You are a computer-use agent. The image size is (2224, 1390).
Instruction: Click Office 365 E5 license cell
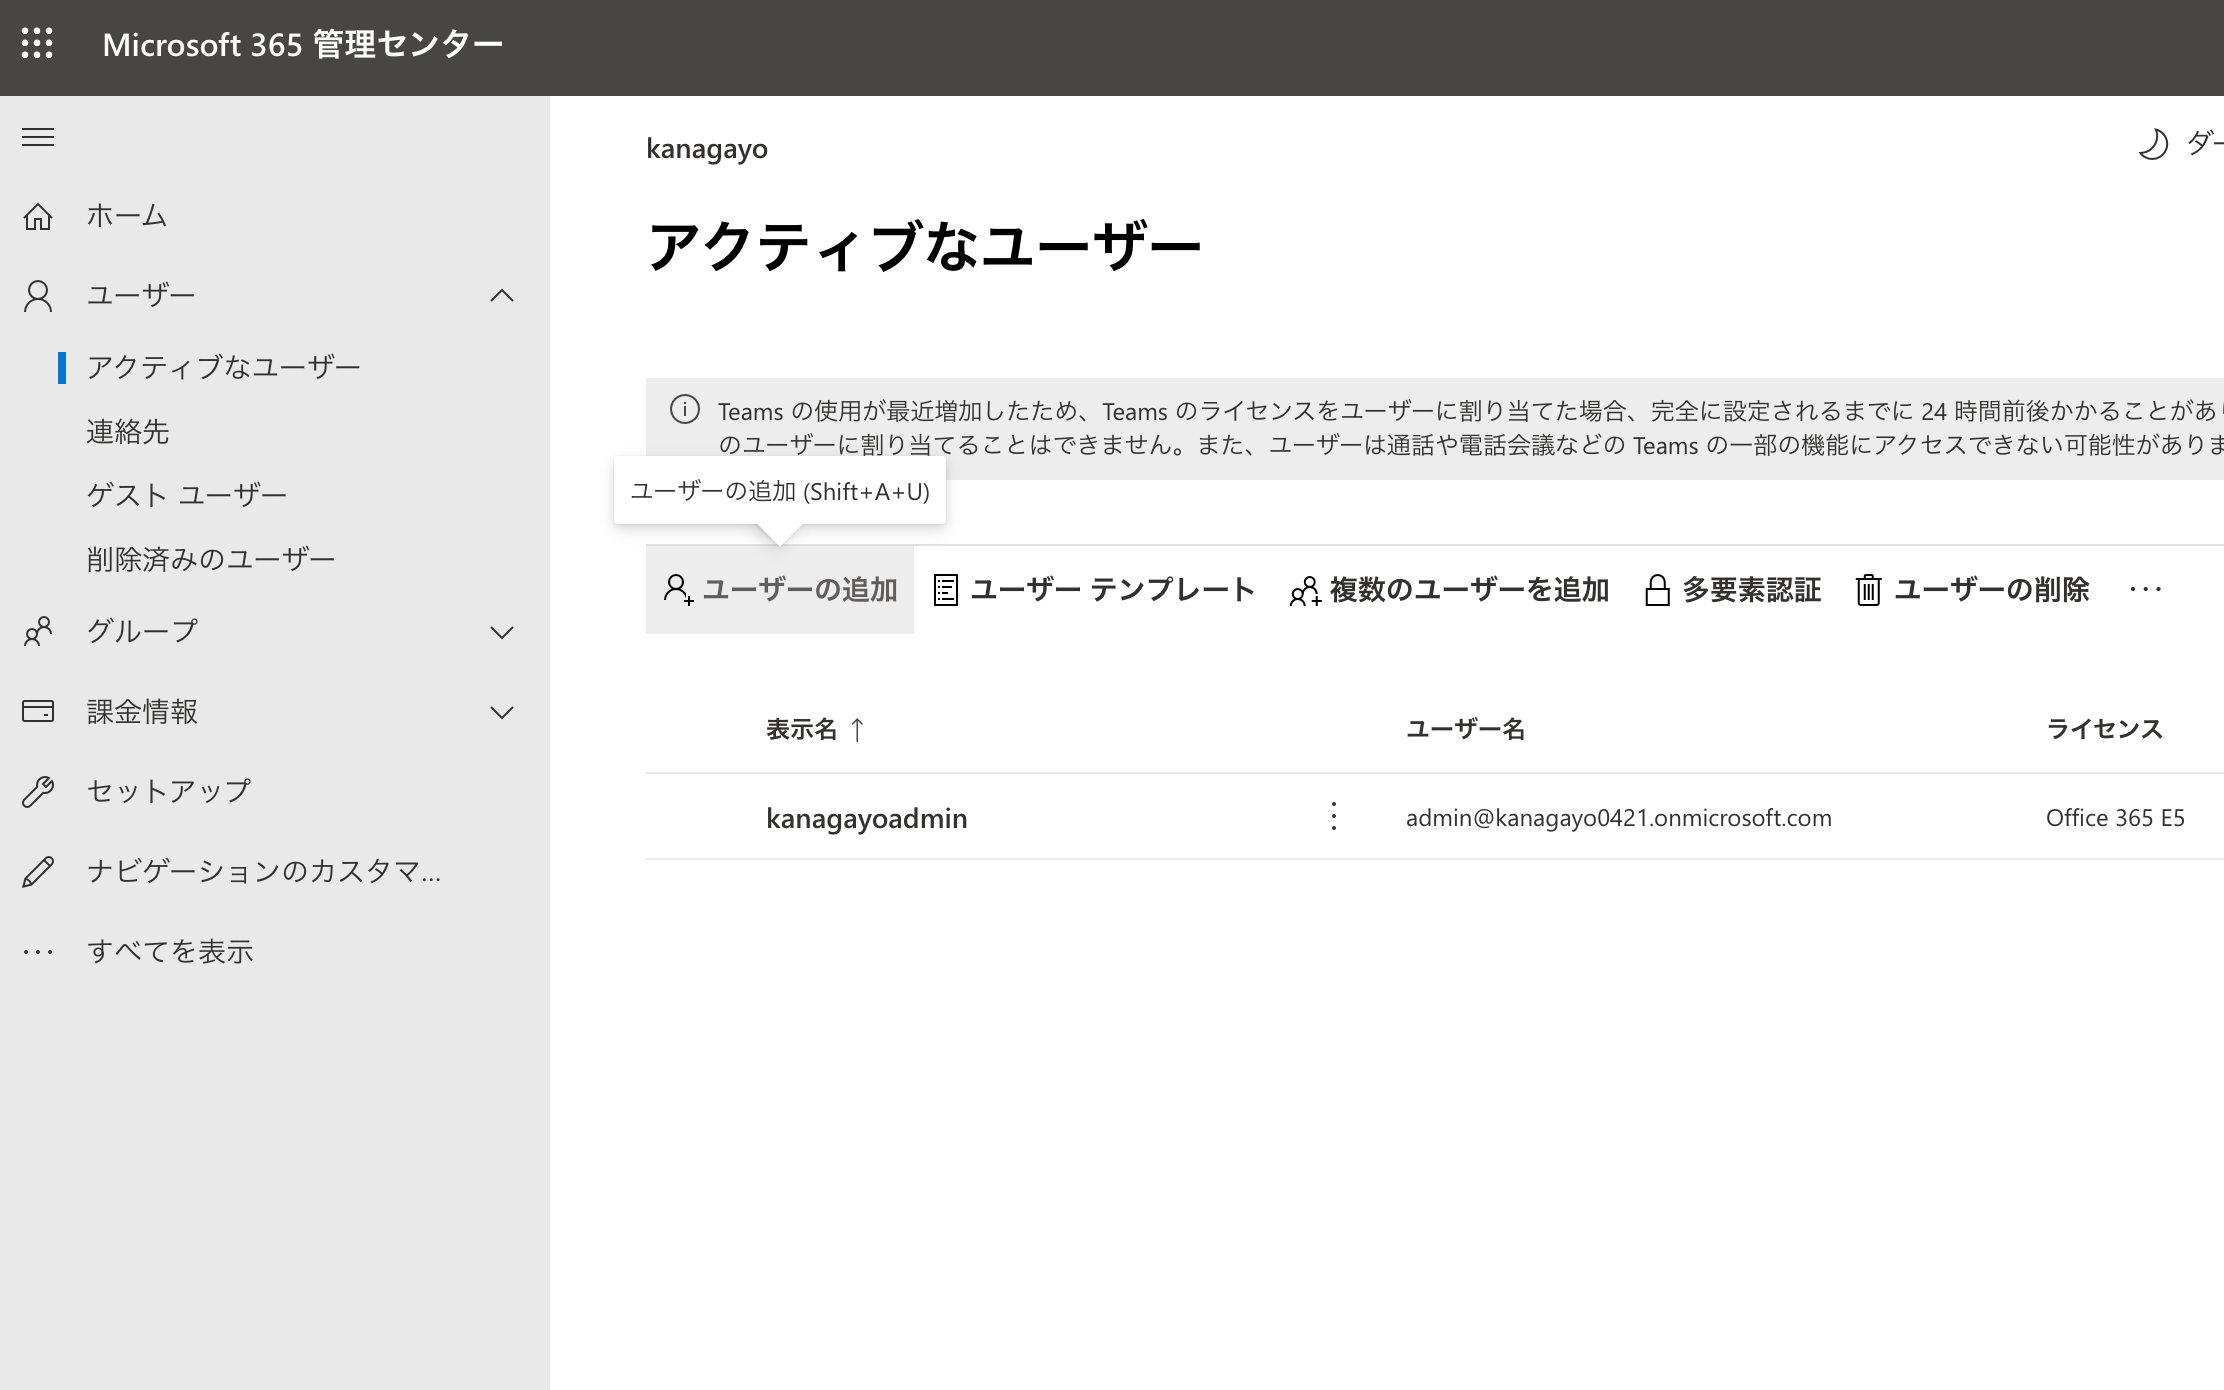[2115, 818]
